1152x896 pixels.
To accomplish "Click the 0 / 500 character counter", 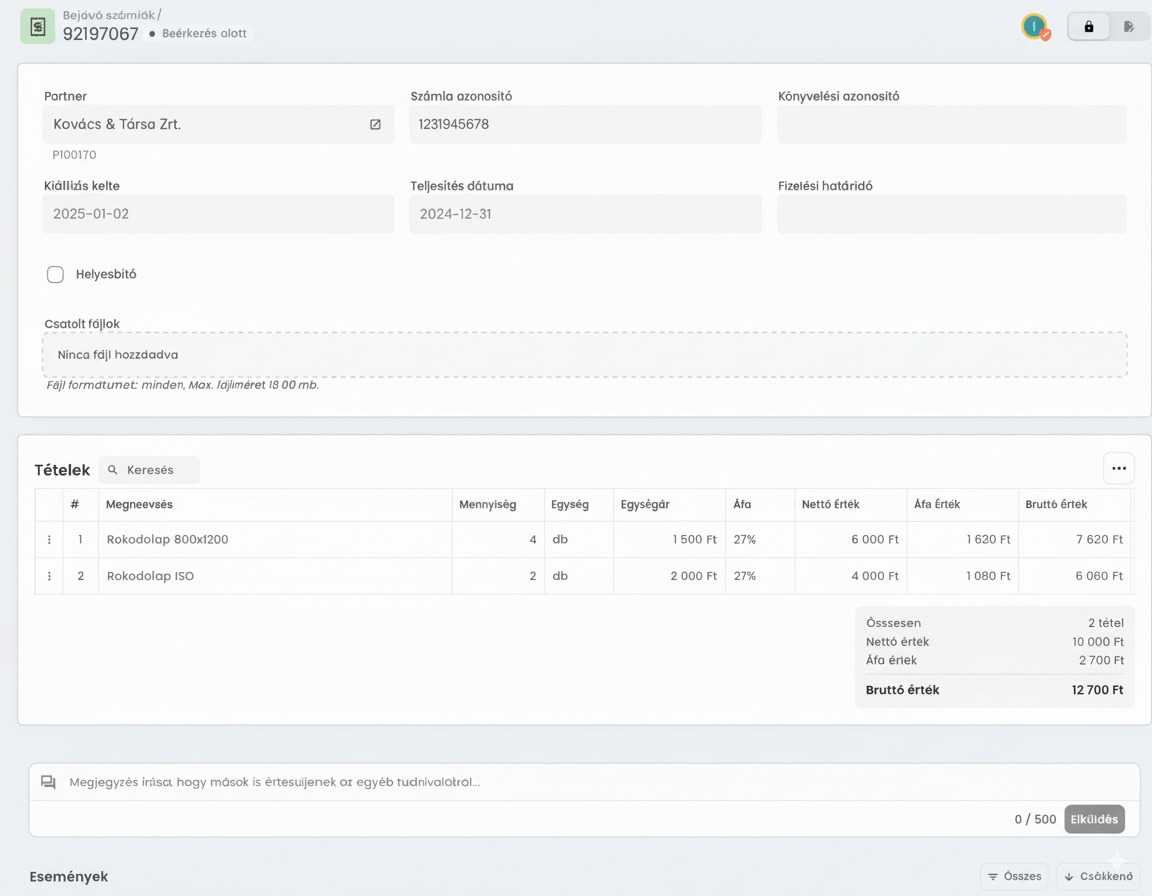I will (1035, 819).
